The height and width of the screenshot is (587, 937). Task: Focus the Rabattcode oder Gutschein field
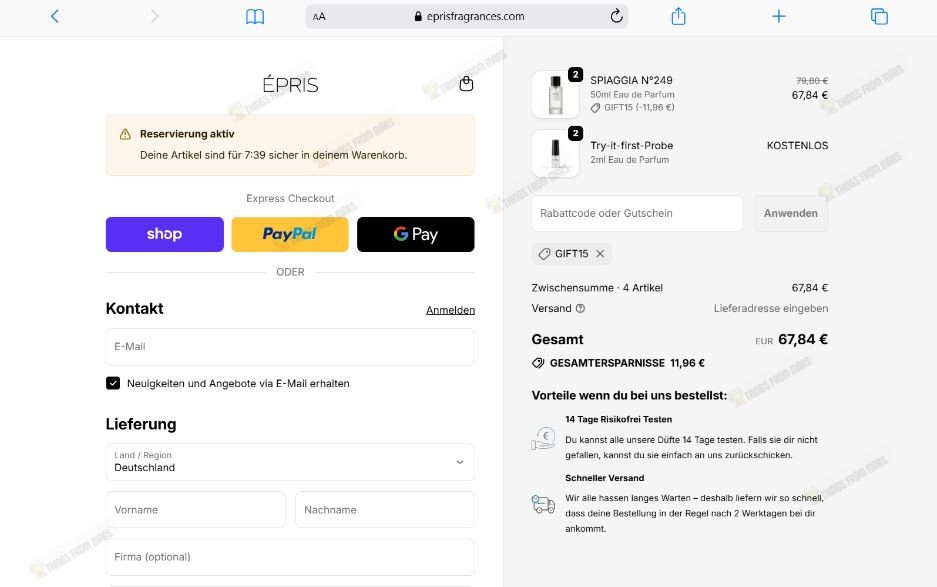(x=636, y=213)
